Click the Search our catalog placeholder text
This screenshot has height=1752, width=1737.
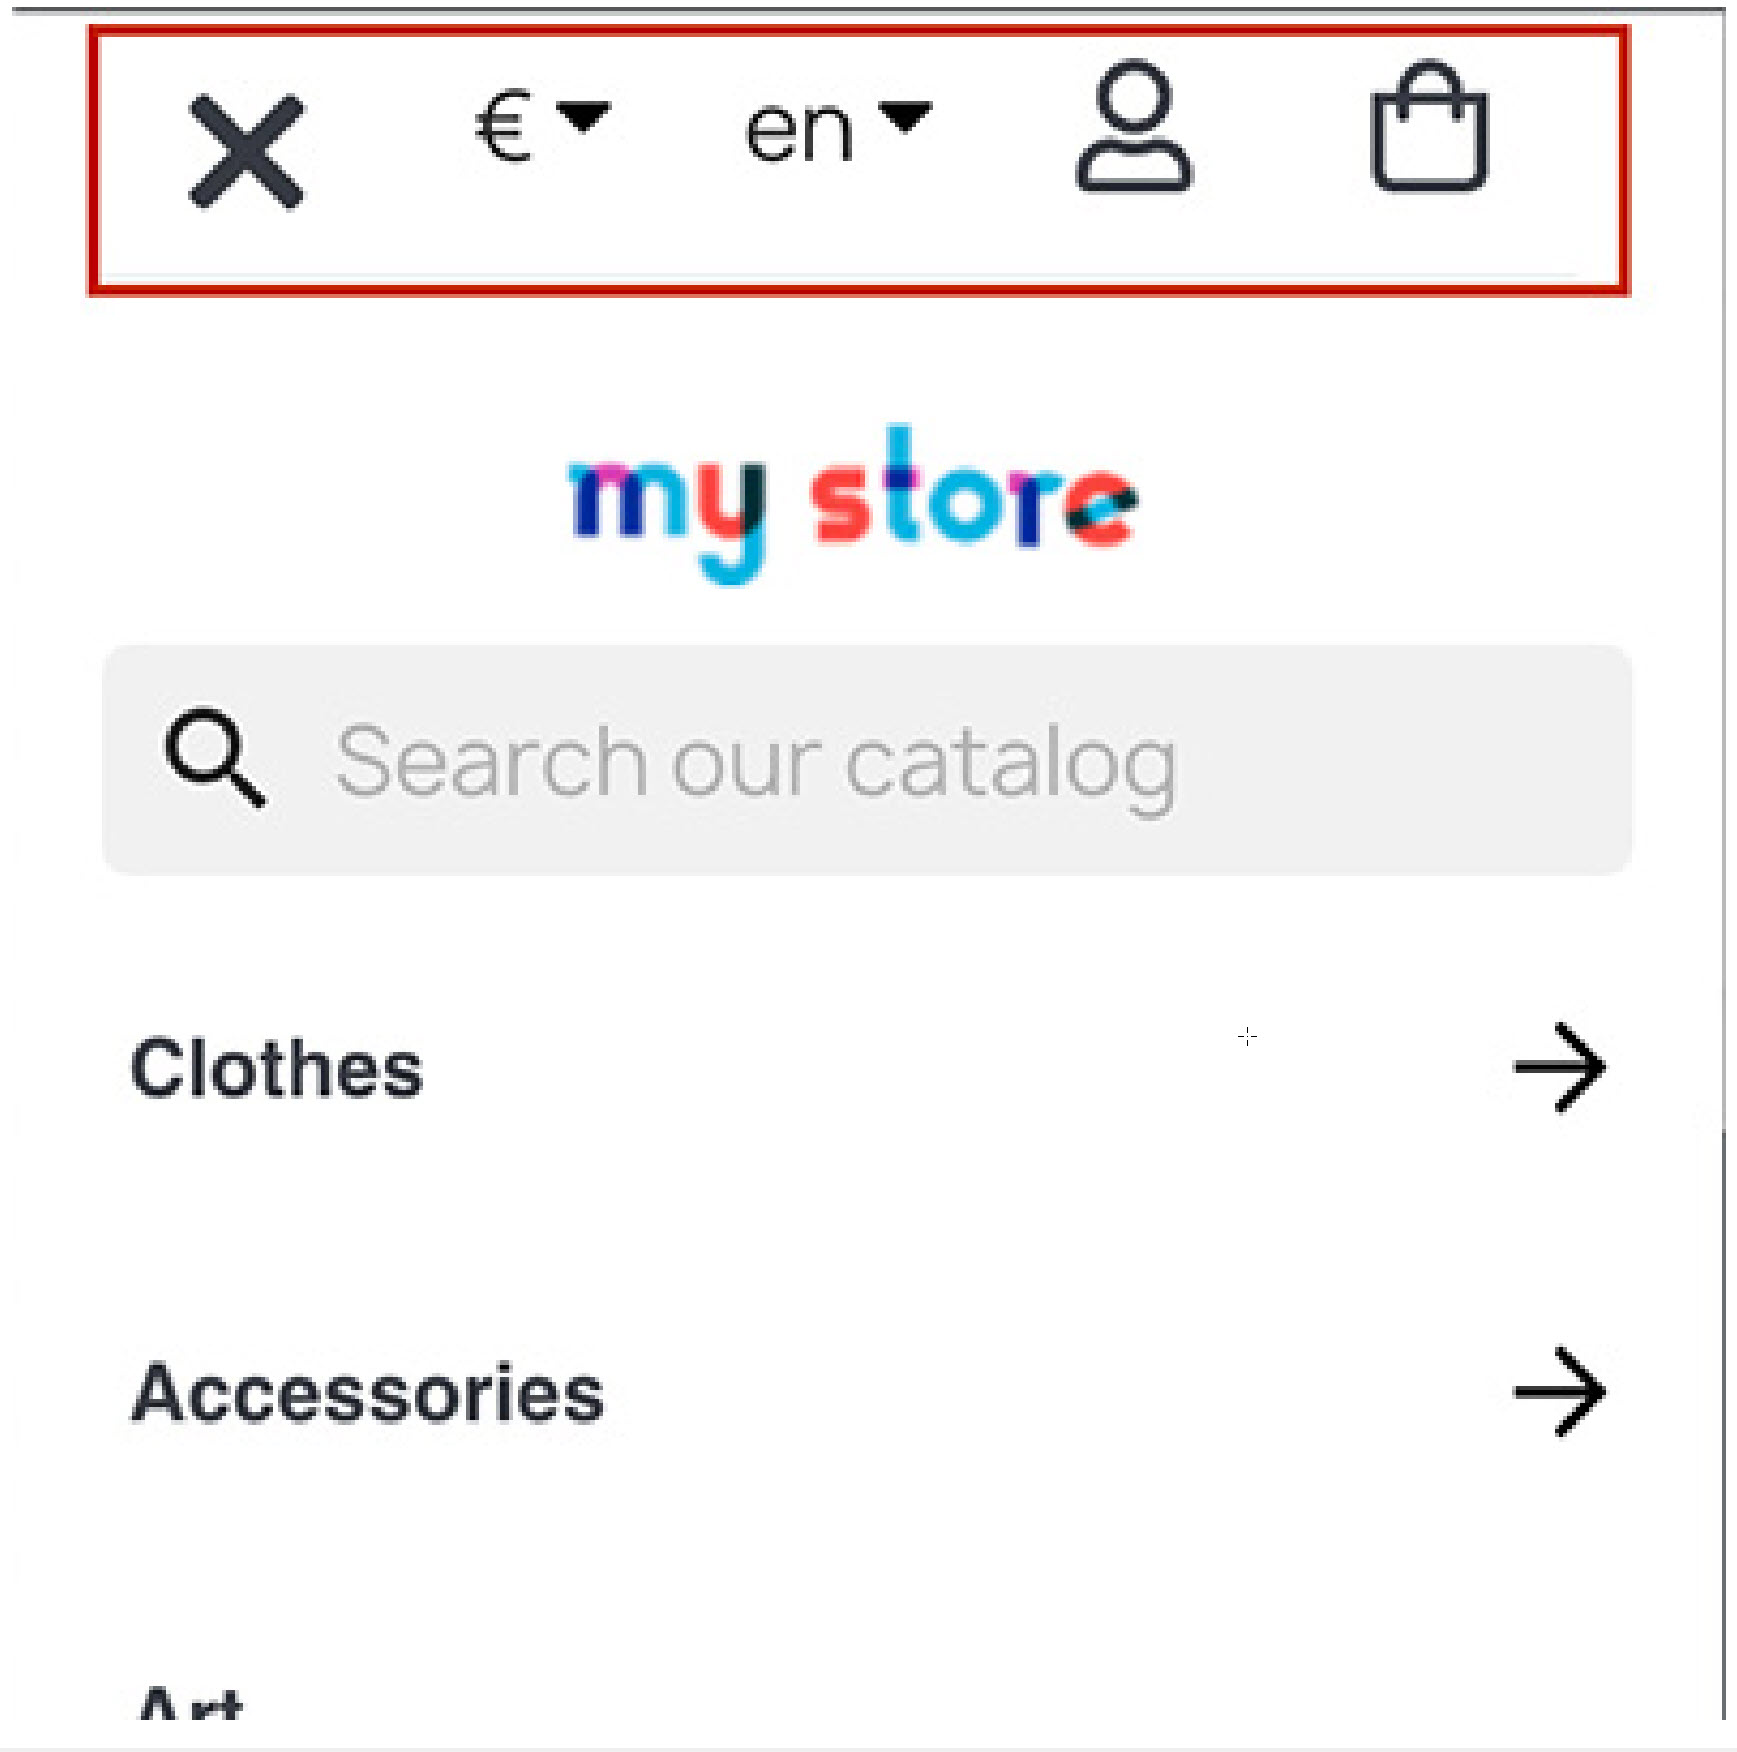756,765
